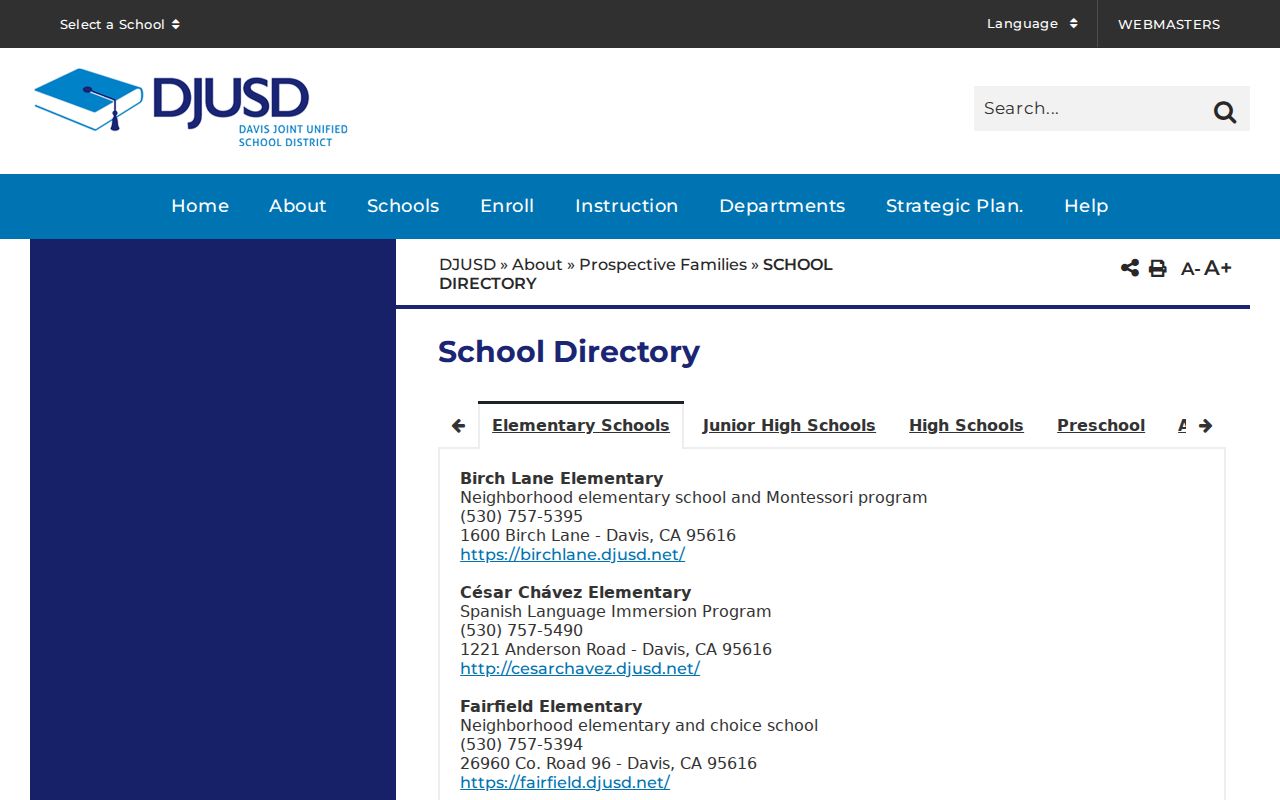Click phone number (530) 757-5395

(x=521, y=516)
